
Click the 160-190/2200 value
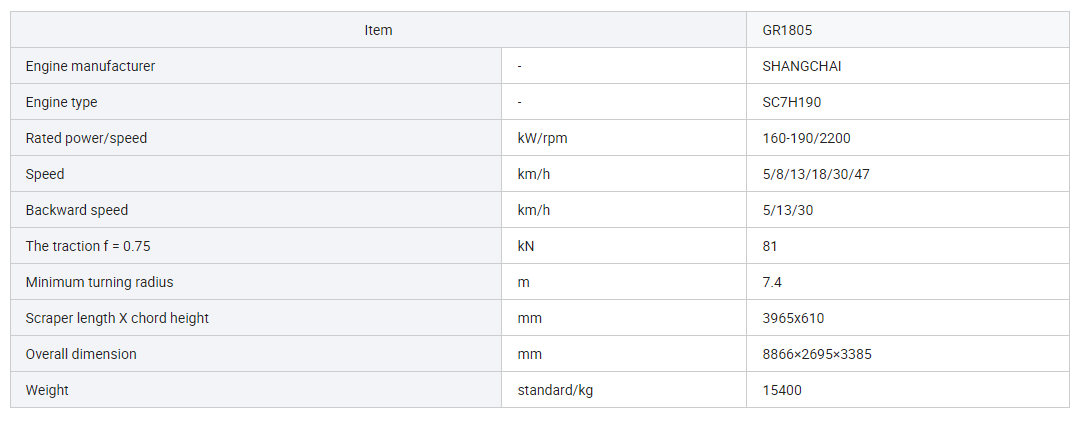coord(806,138)
